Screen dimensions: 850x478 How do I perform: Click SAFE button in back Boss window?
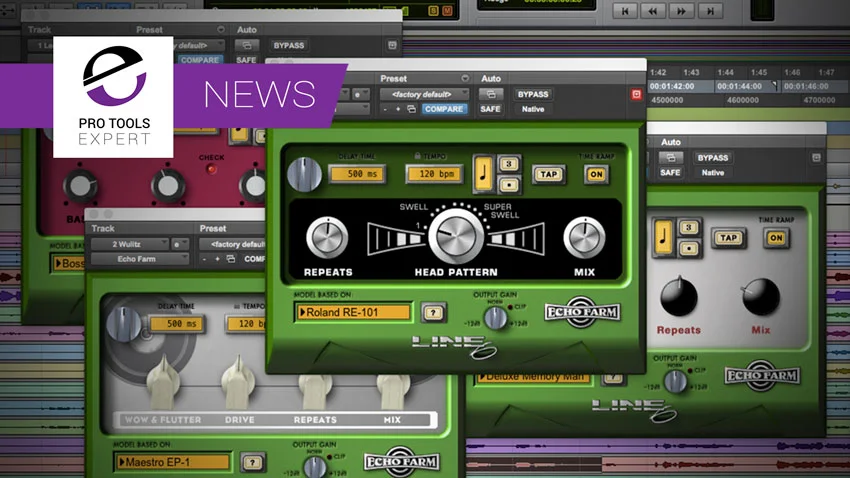(x=246, y=60)
